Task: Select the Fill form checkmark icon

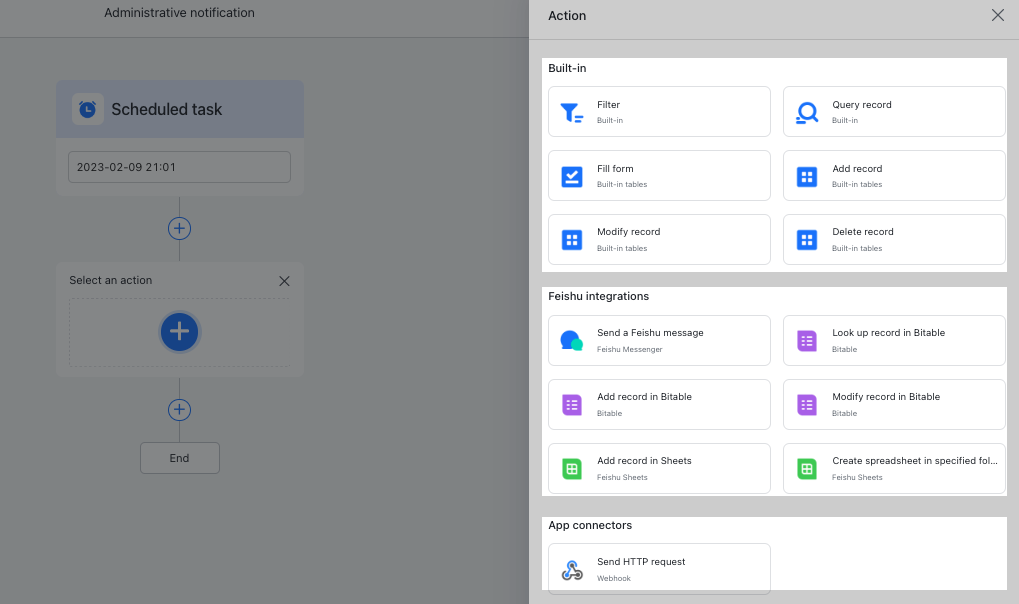Action: [x=572, y=176]
